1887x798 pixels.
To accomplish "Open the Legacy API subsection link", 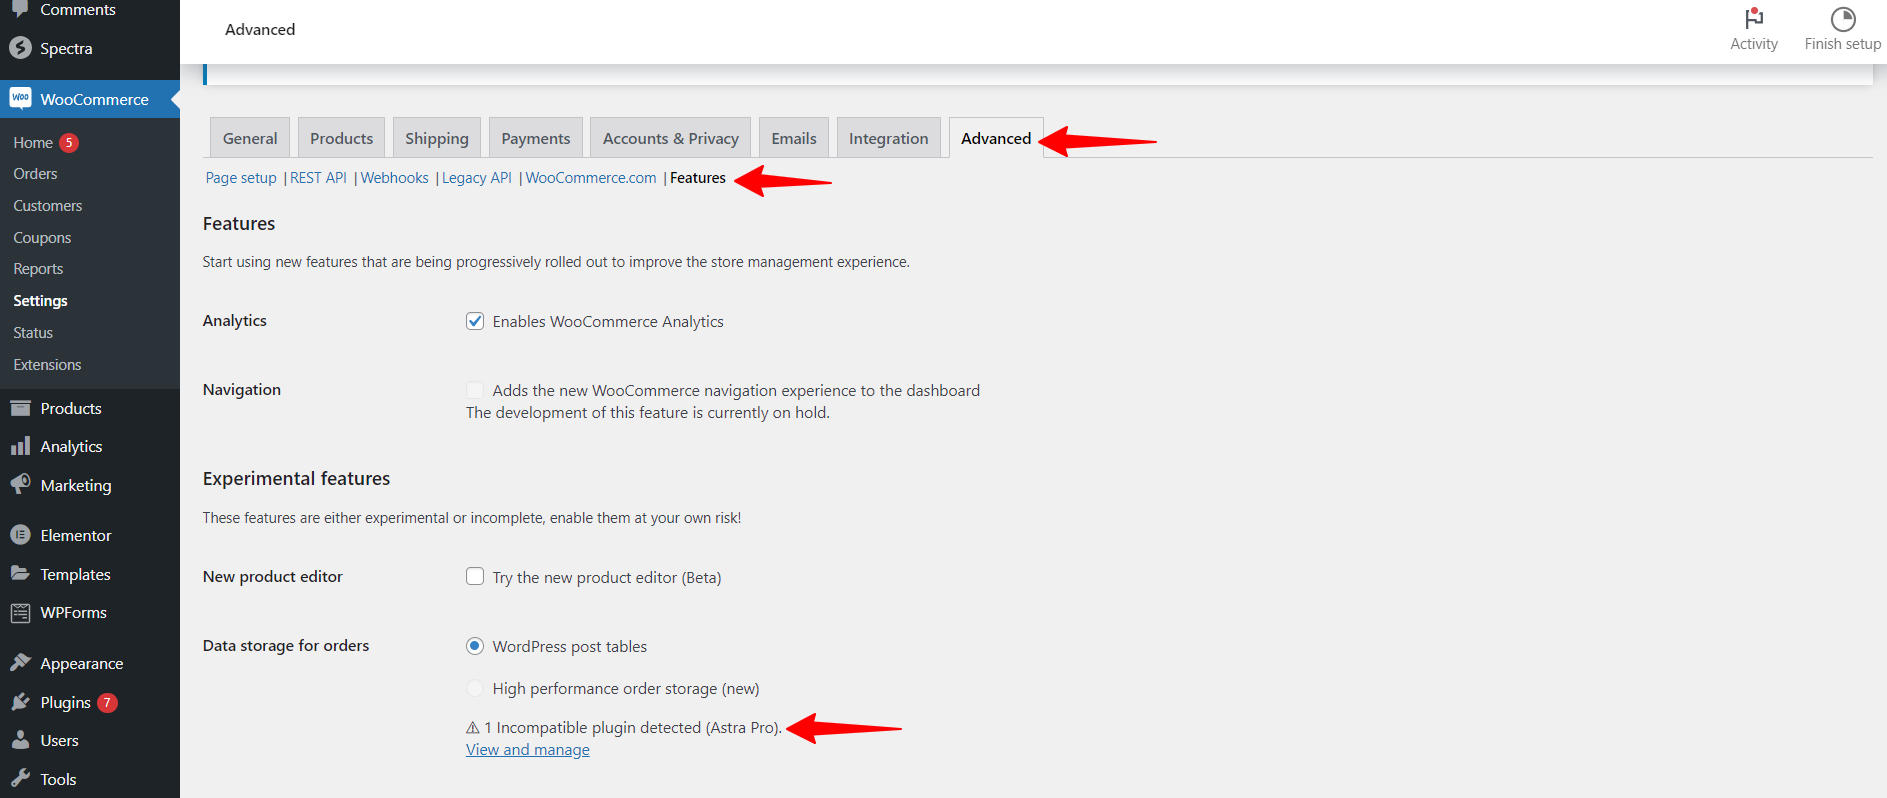I will click(x=477, y=178).
